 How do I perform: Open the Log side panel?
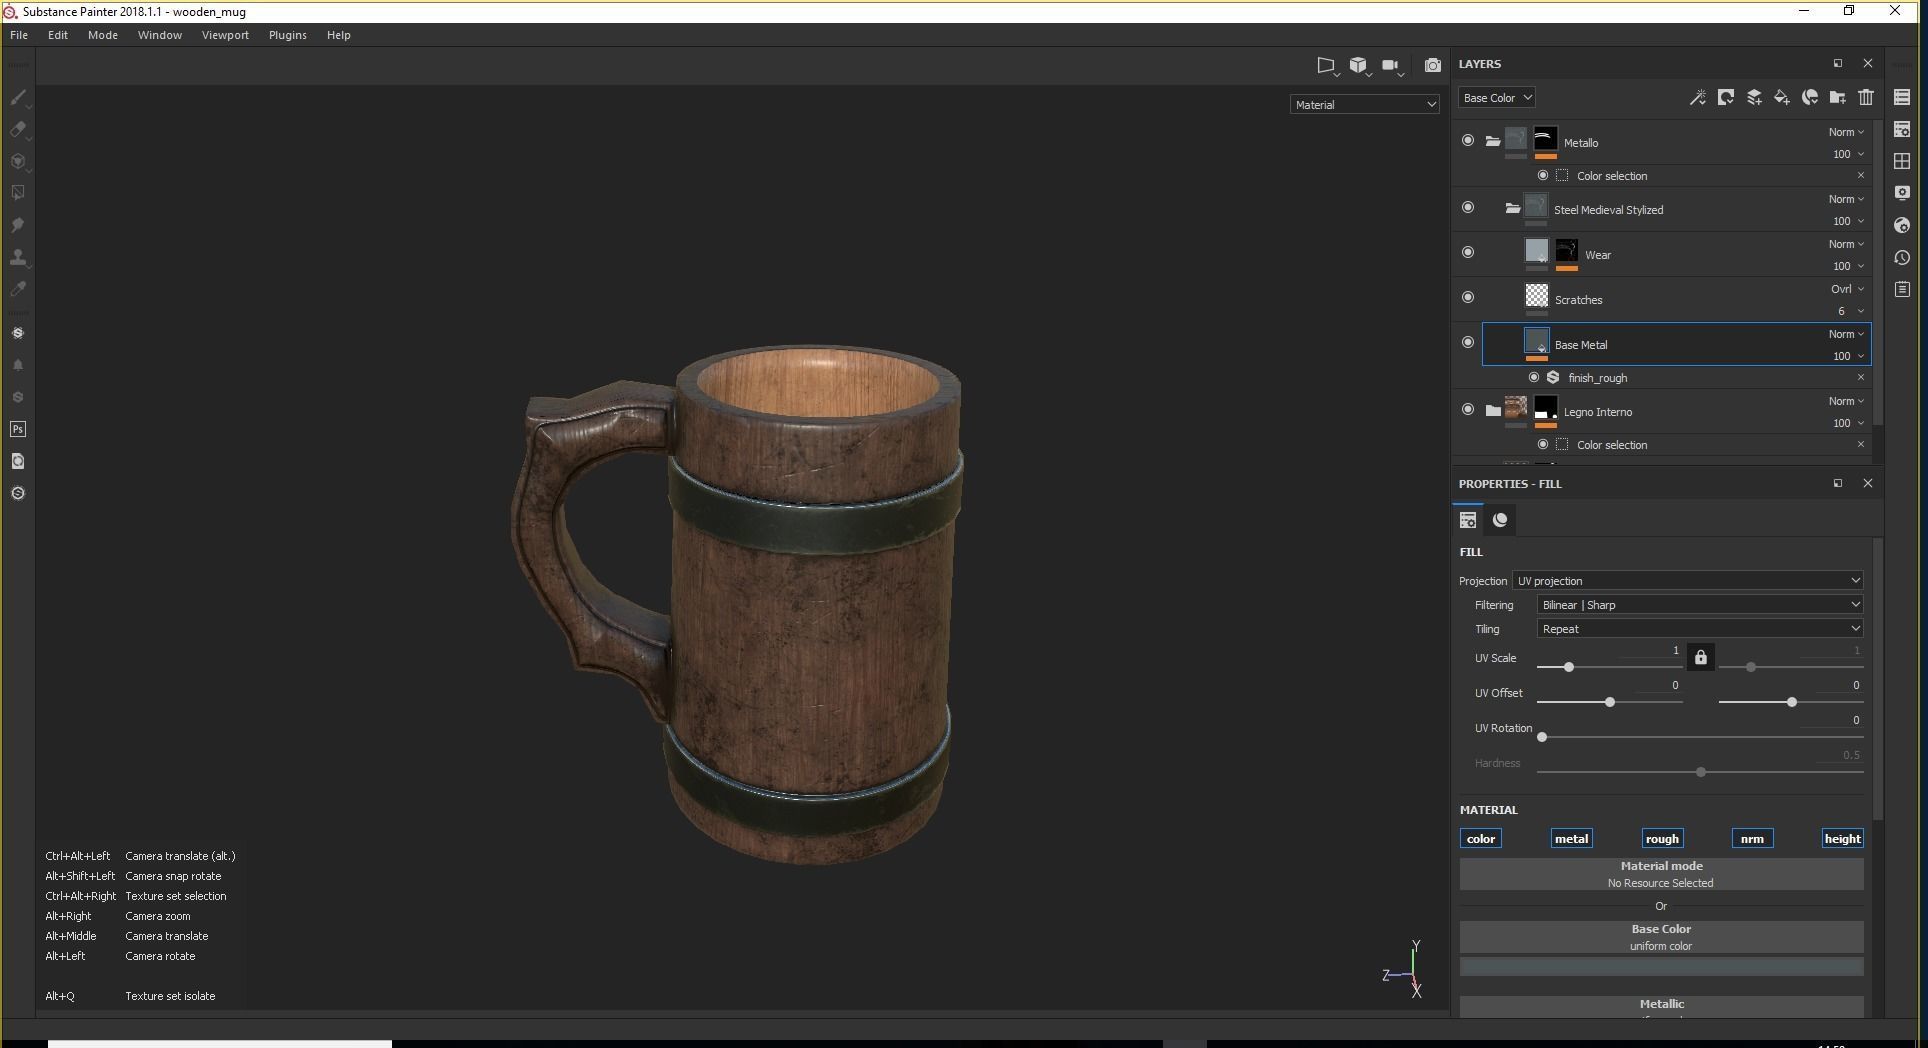click(x=1902, y=289)
